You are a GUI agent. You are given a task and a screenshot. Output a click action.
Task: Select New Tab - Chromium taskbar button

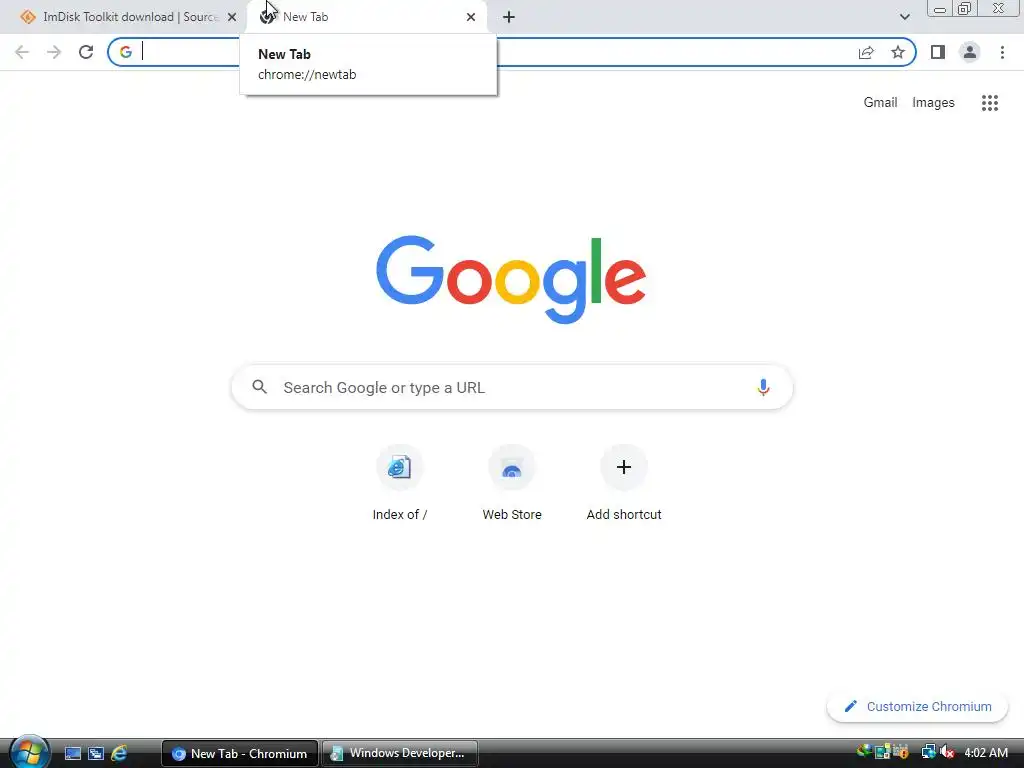coord(240,754)
